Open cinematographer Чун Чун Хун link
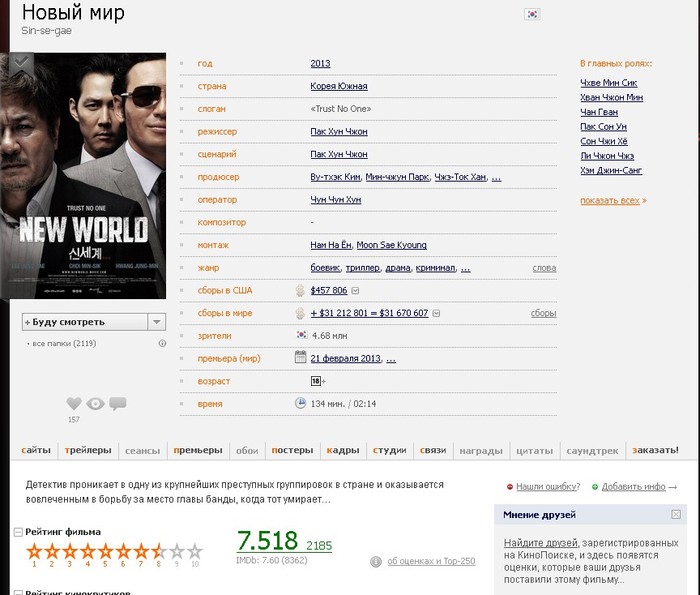Viewport: 700px width, 595px height. click(x=336, y=200)
